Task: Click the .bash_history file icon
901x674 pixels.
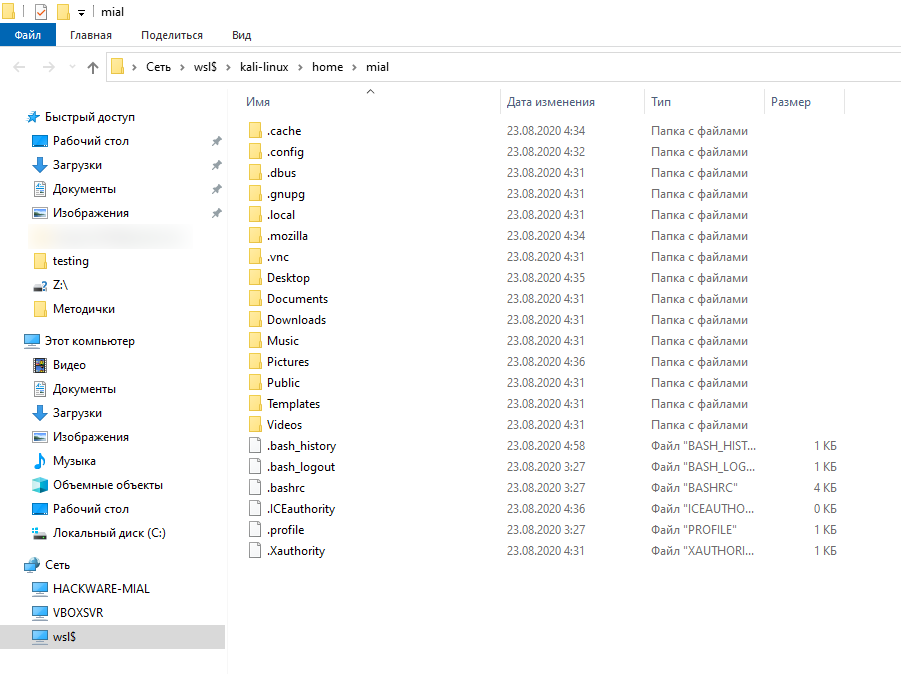Action: [x=255, y=446]
